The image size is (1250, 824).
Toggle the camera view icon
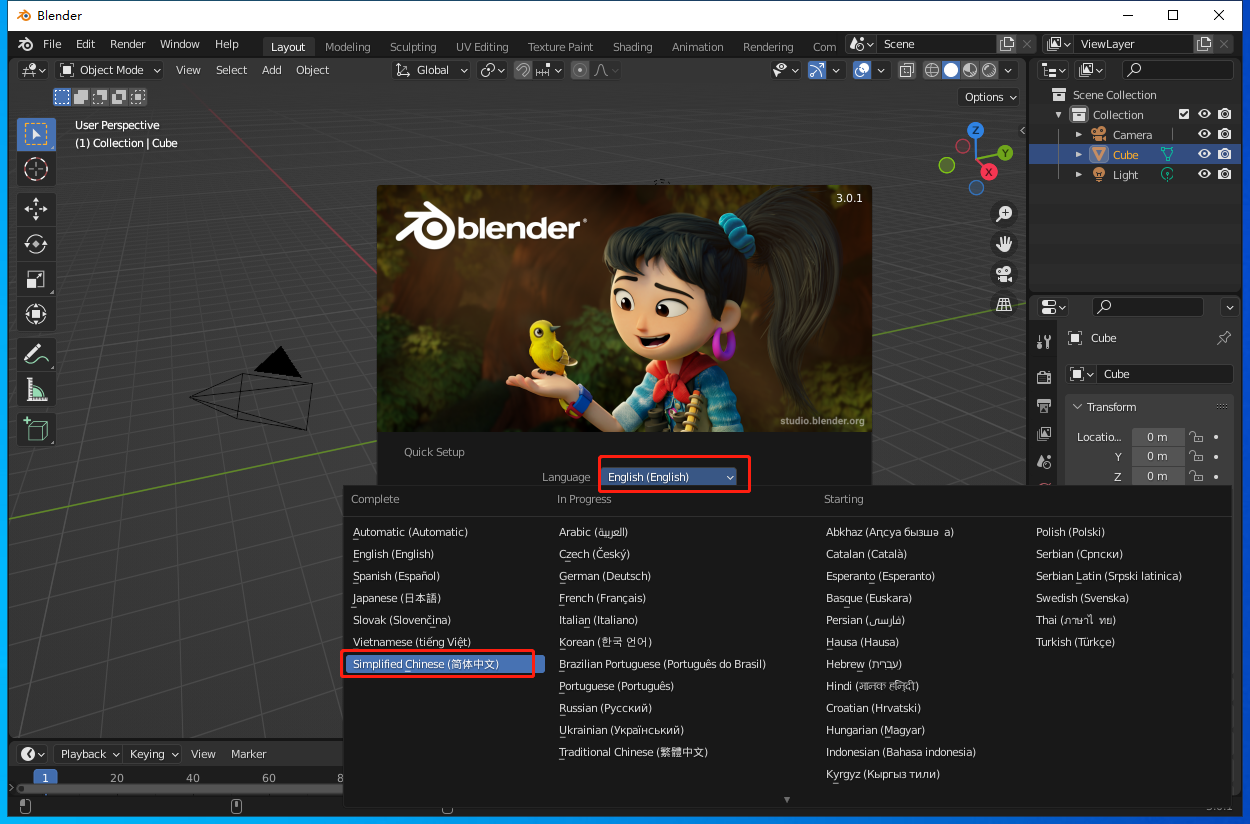point(1004,273)
